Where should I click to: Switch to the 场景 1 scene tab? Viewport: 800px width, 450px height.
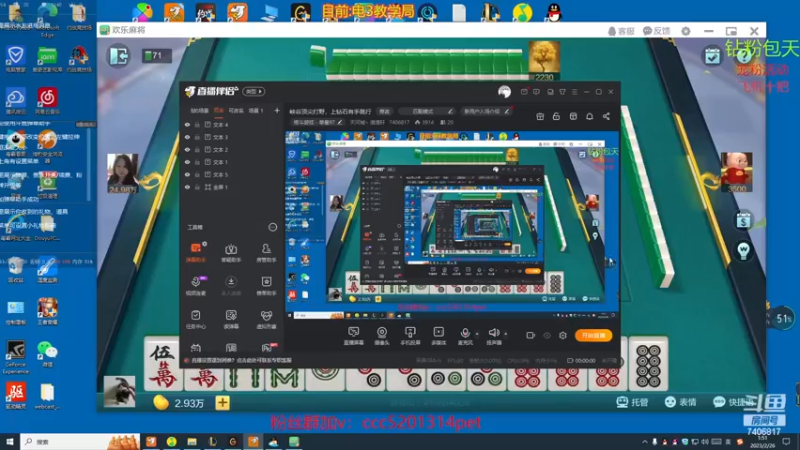[256, 110]
